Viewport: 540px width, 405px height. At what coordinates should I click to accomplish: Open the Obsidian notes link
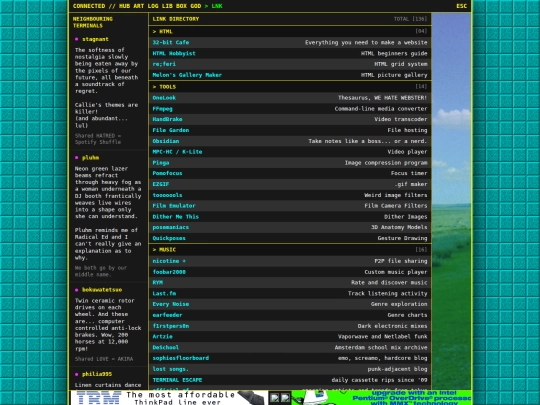[x=166, y=141]
